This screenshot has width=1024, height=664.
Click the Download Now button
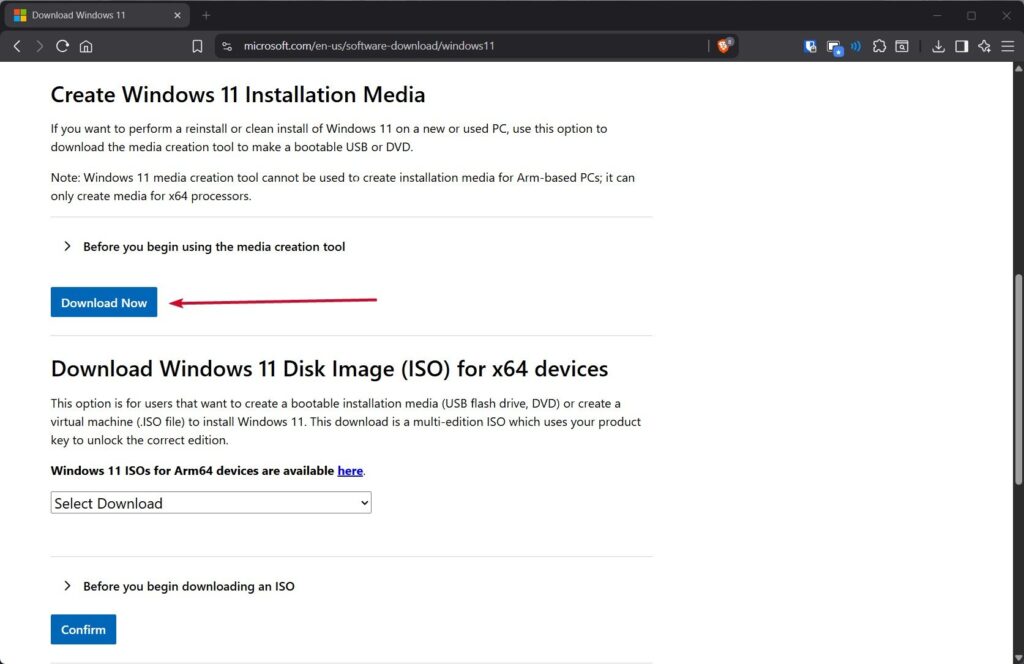click(x=103, y=302)
